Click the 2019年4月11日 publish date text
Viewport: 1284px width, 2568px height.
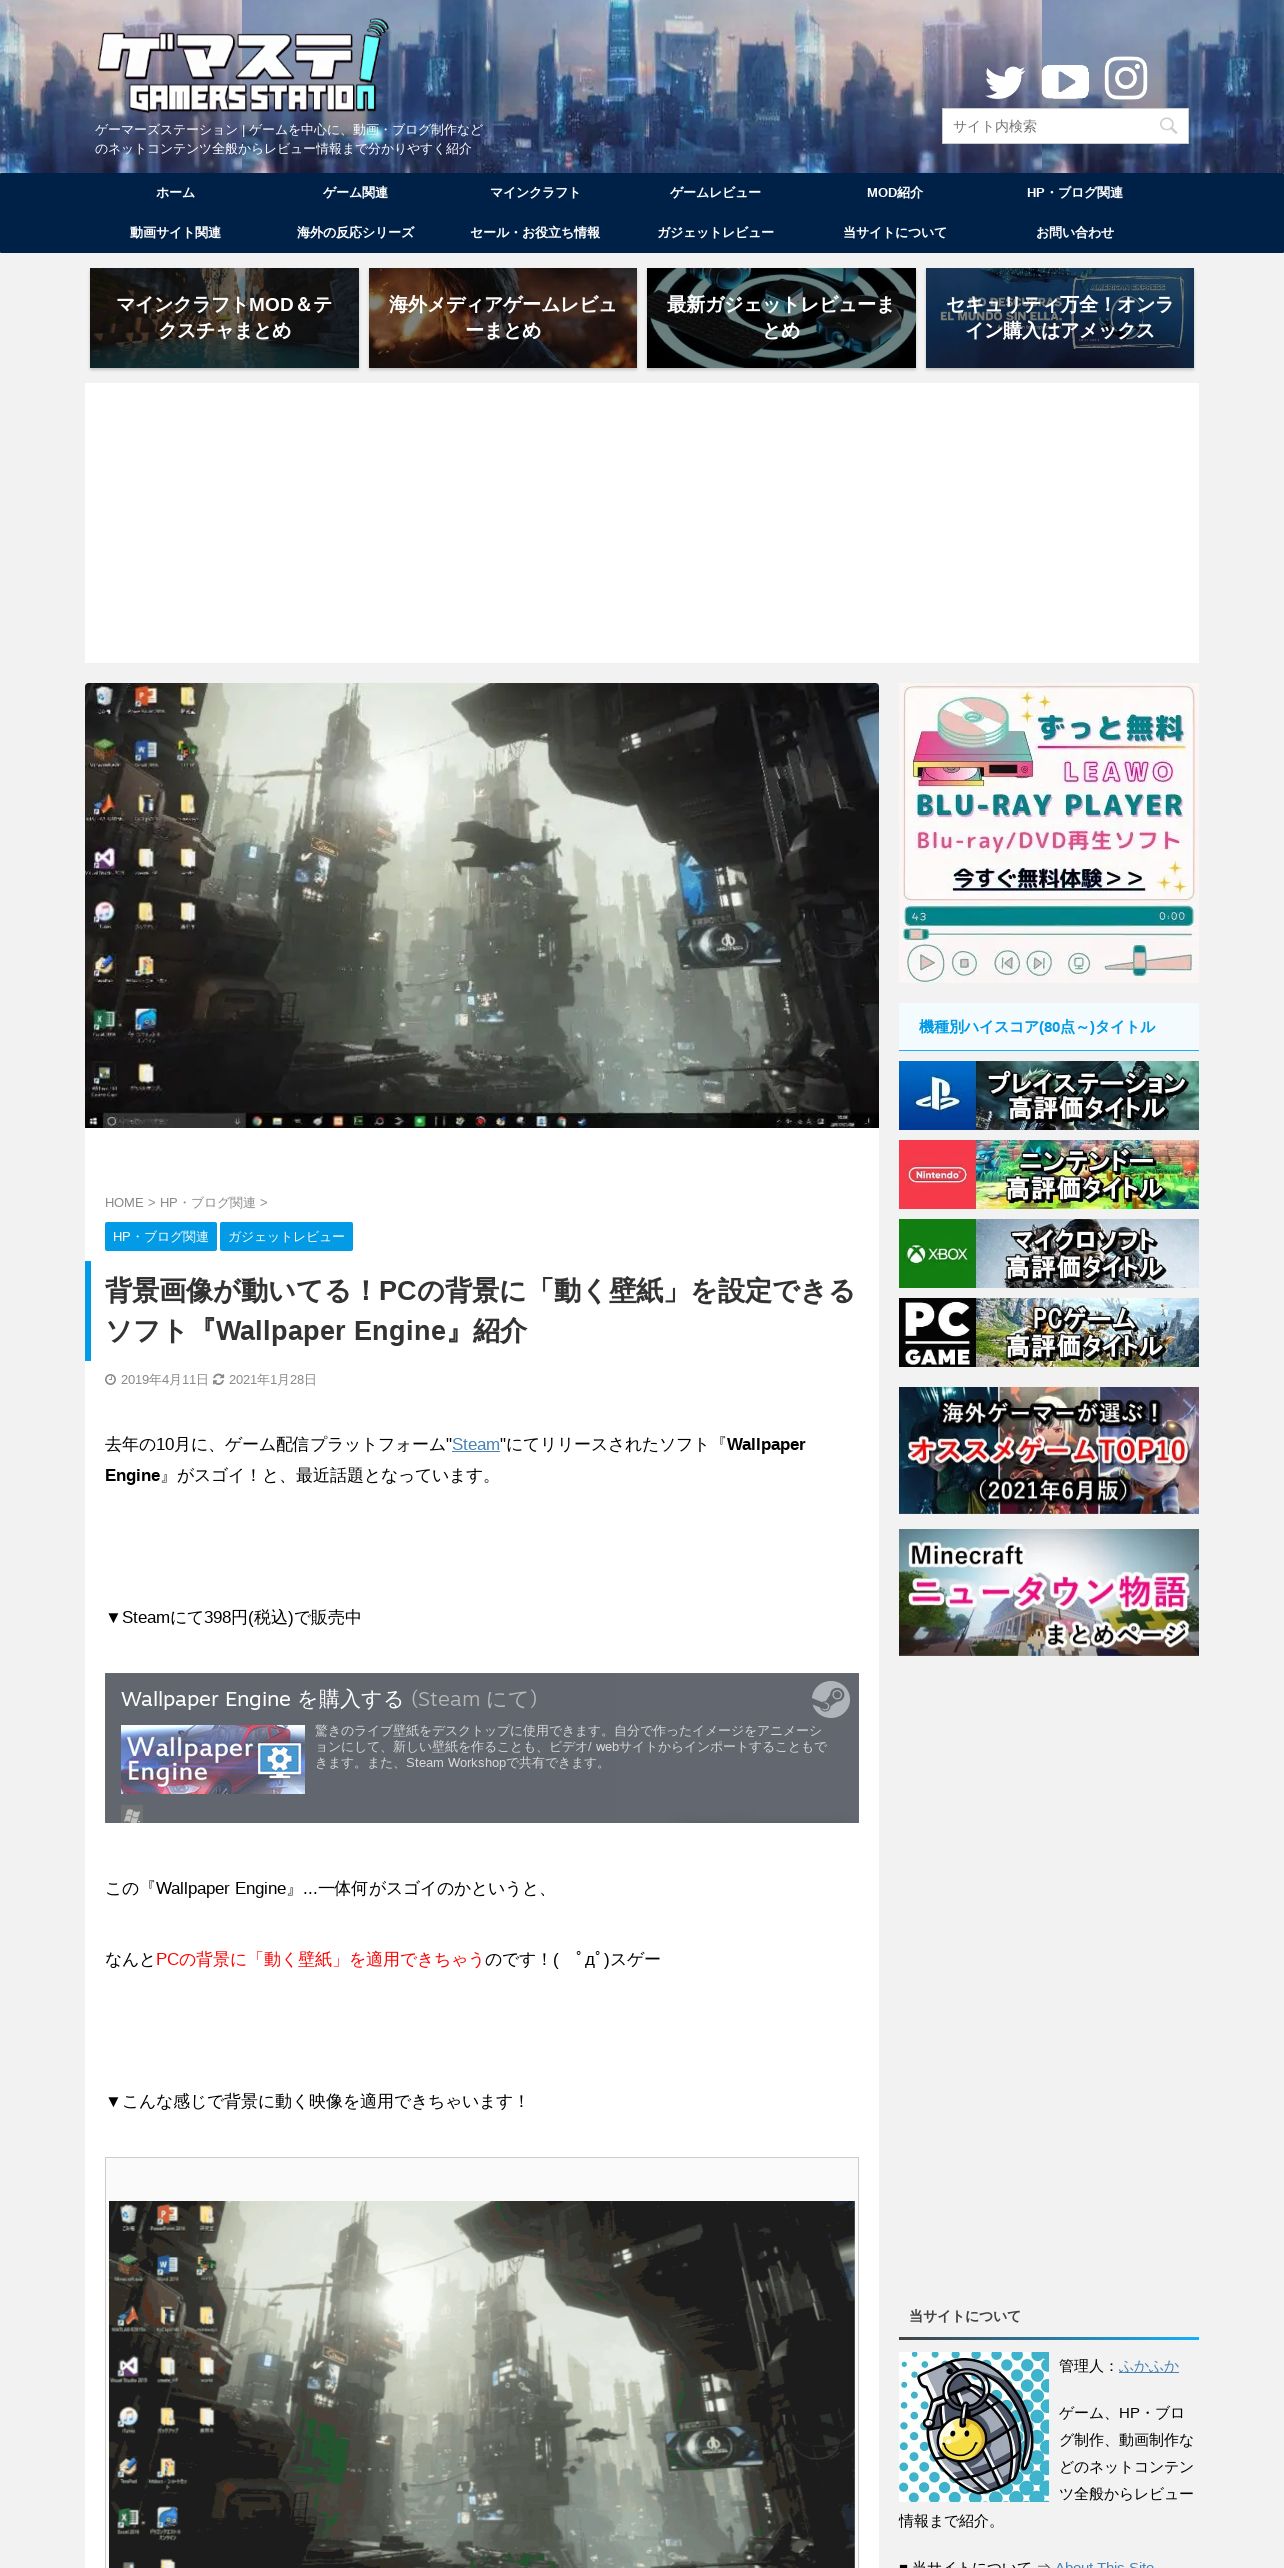point(164,1380)
